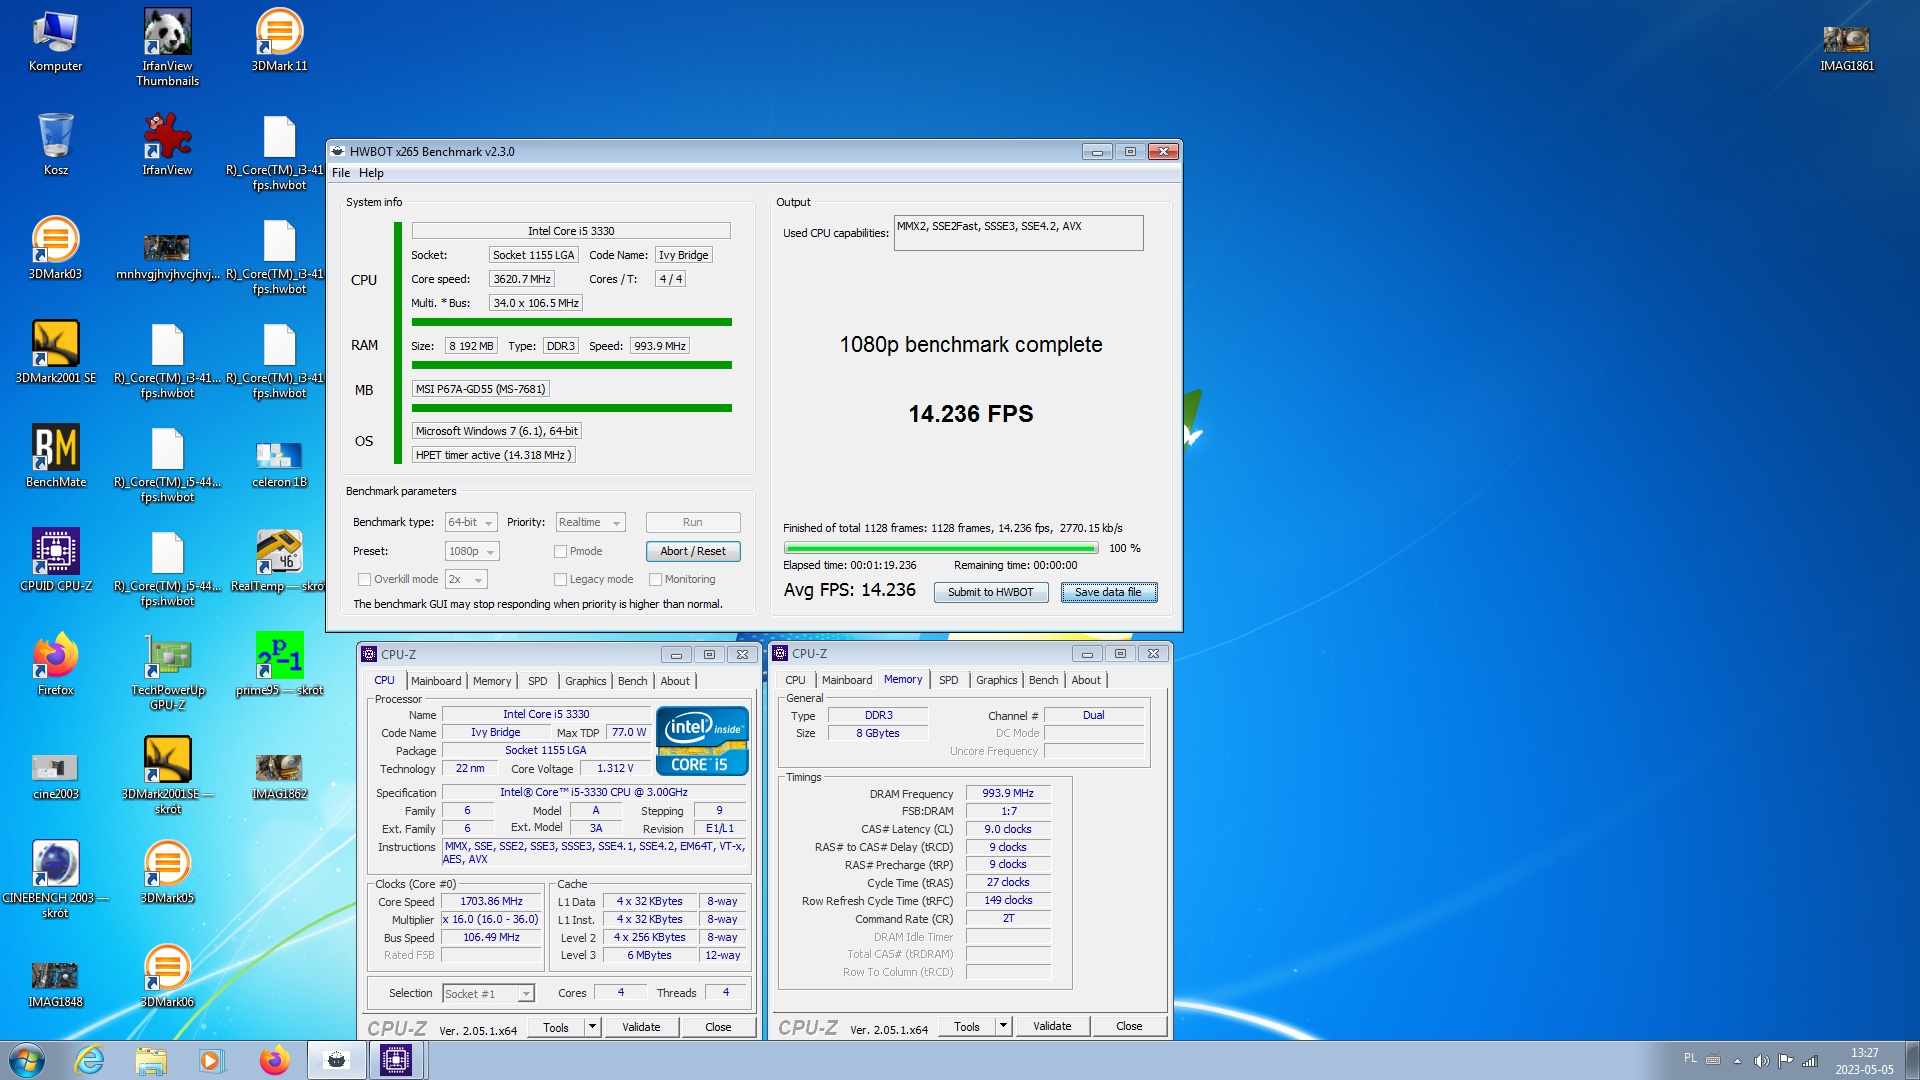Click the Intel Core i5 3330 name field

click(x=571, y=231)
